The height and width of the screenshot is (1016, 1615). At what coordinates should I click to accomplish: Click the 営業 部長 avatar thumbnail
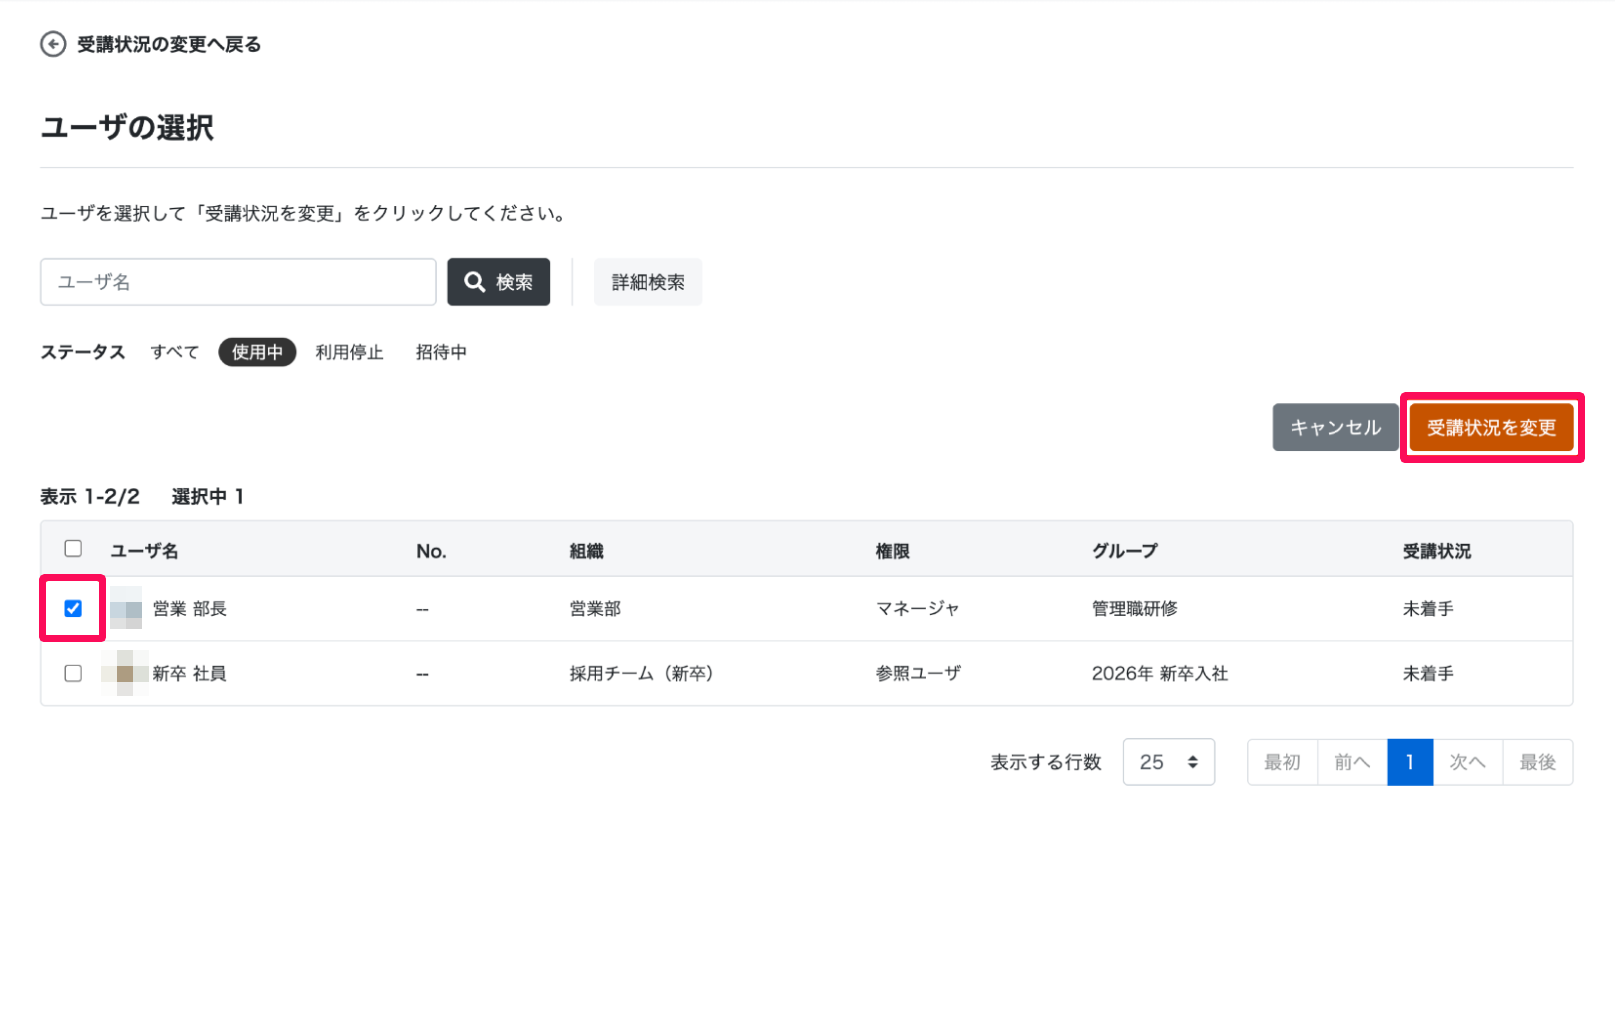tap(126, 608)
